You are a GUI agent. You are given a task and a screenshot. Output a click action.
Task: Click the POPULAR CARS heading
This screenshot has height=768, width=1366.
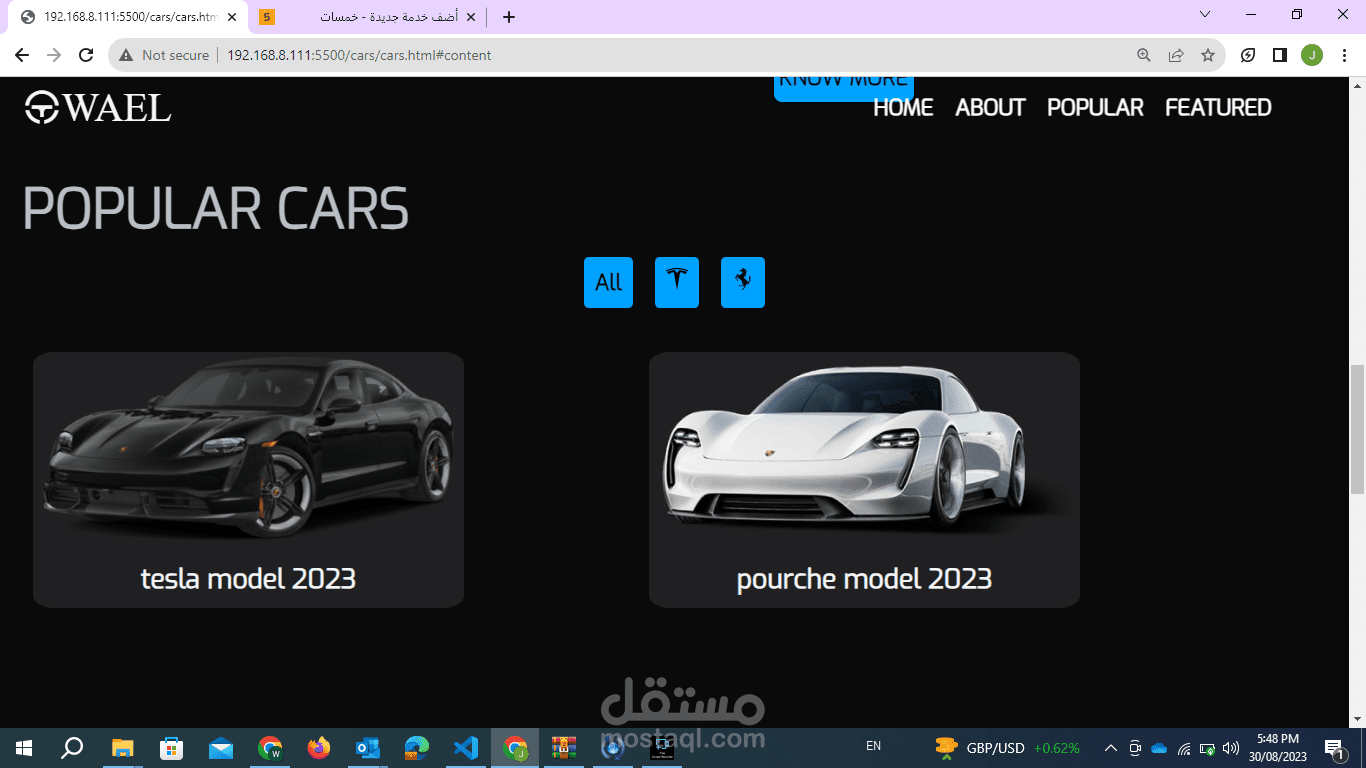click(215, 208)
